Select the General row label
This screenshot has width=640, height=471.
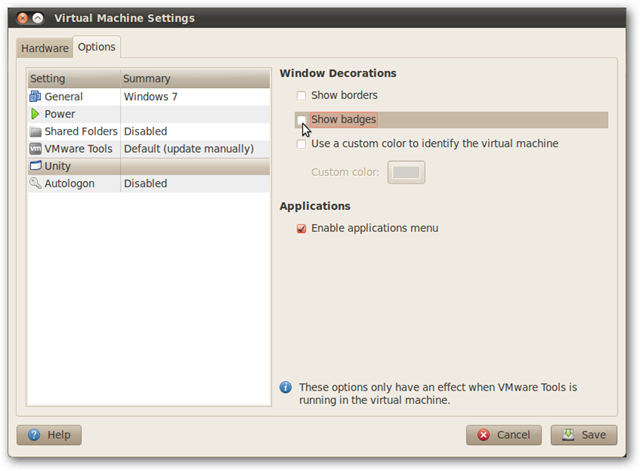click(63, 97)
